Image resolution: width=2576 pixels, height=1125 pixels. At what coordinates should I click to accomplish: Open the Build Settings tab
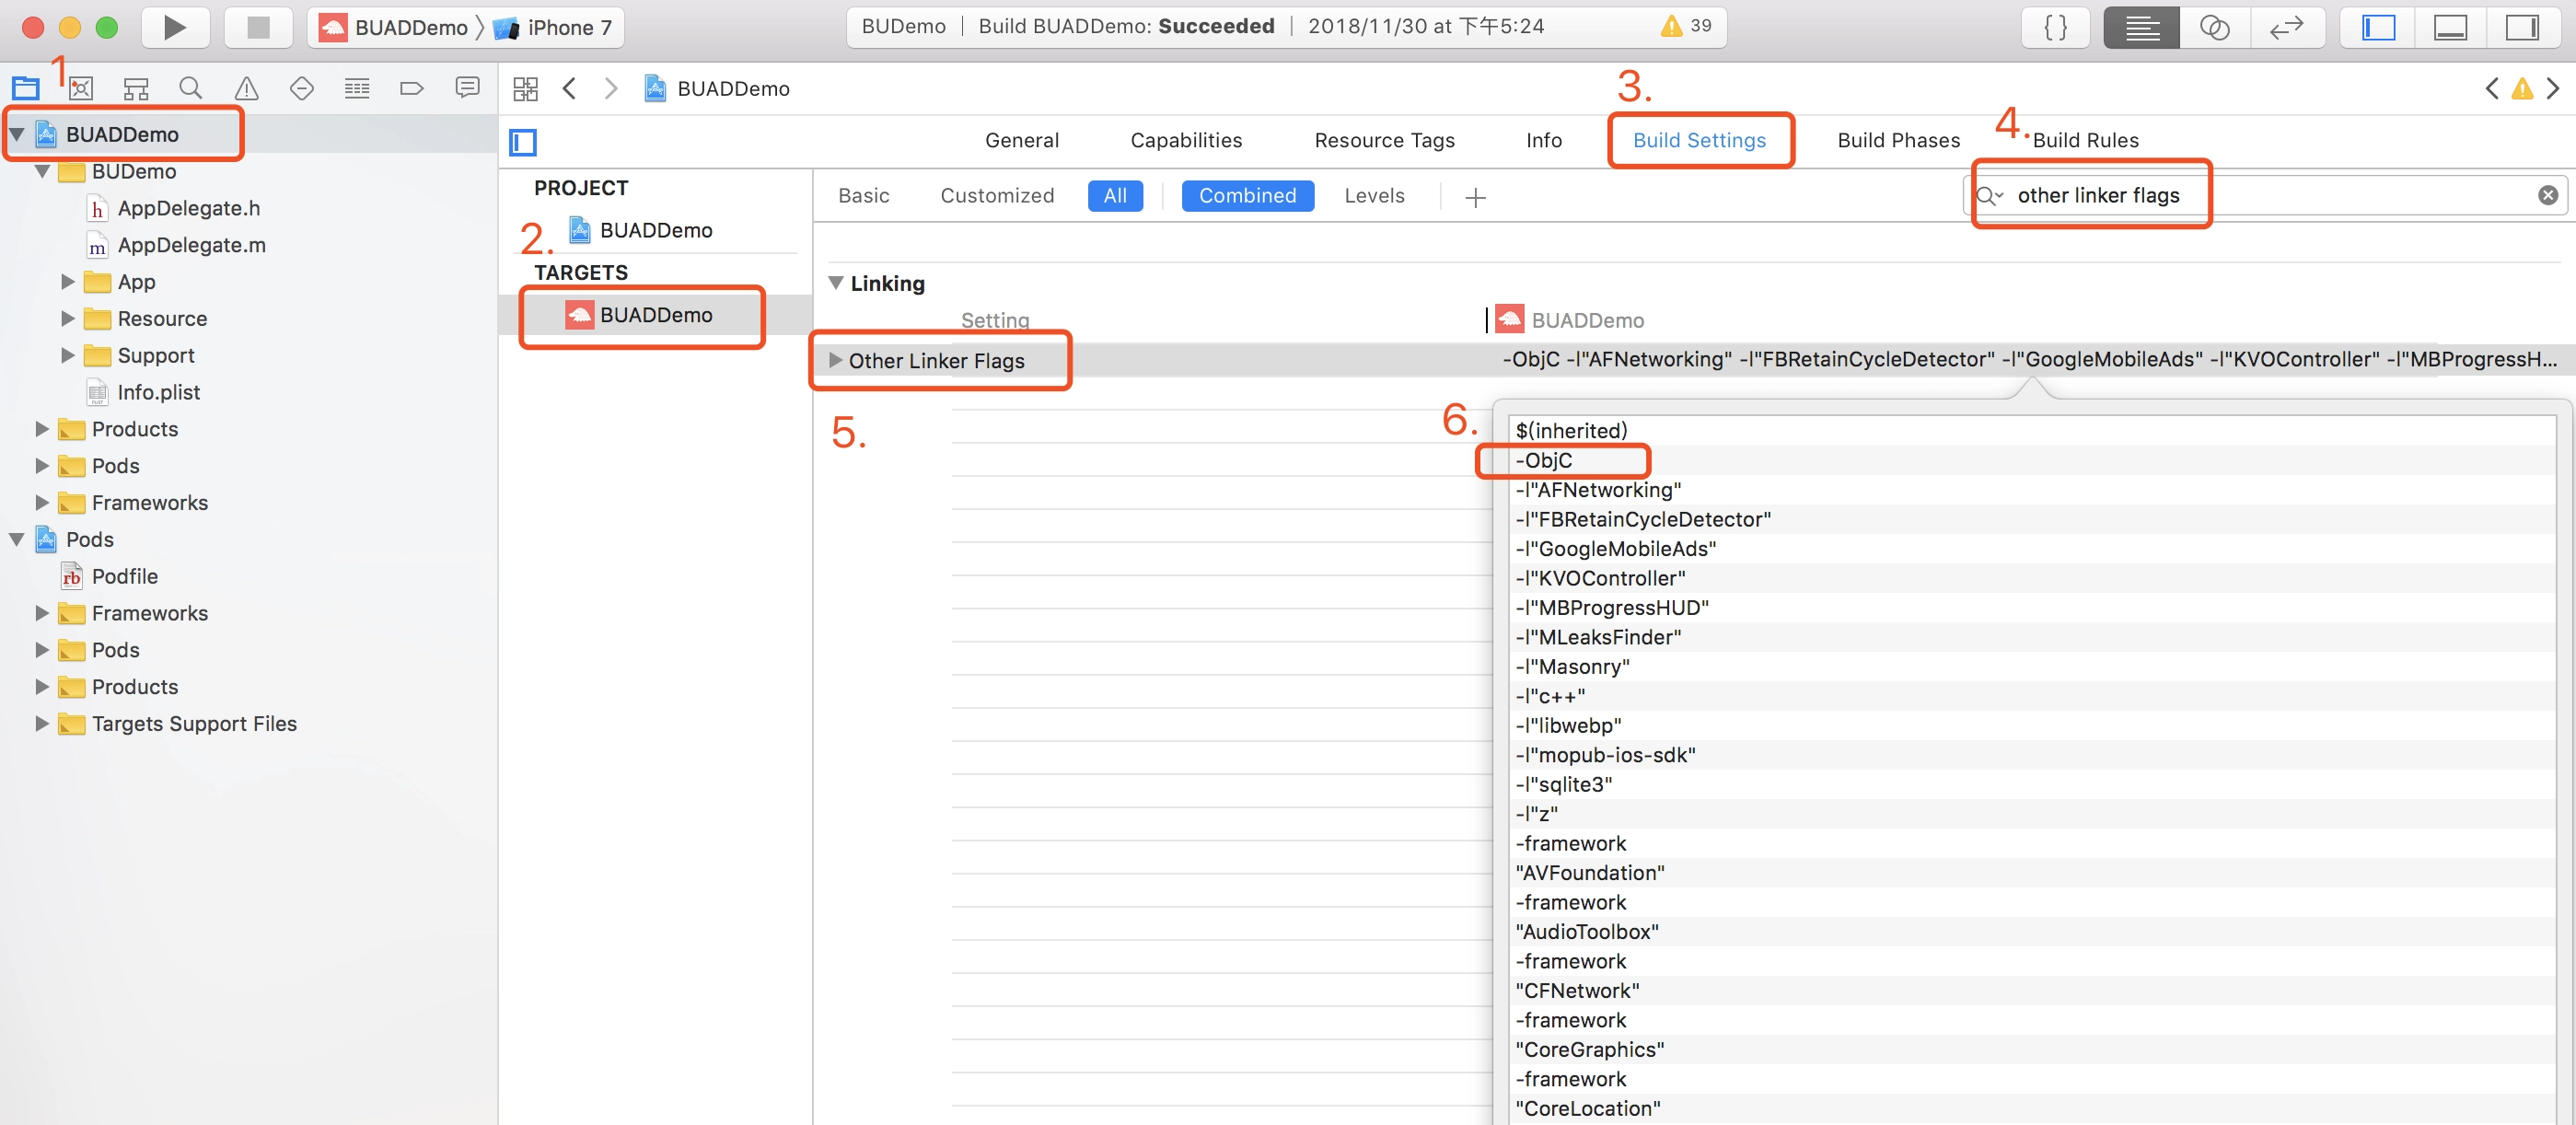[1699, 140]
